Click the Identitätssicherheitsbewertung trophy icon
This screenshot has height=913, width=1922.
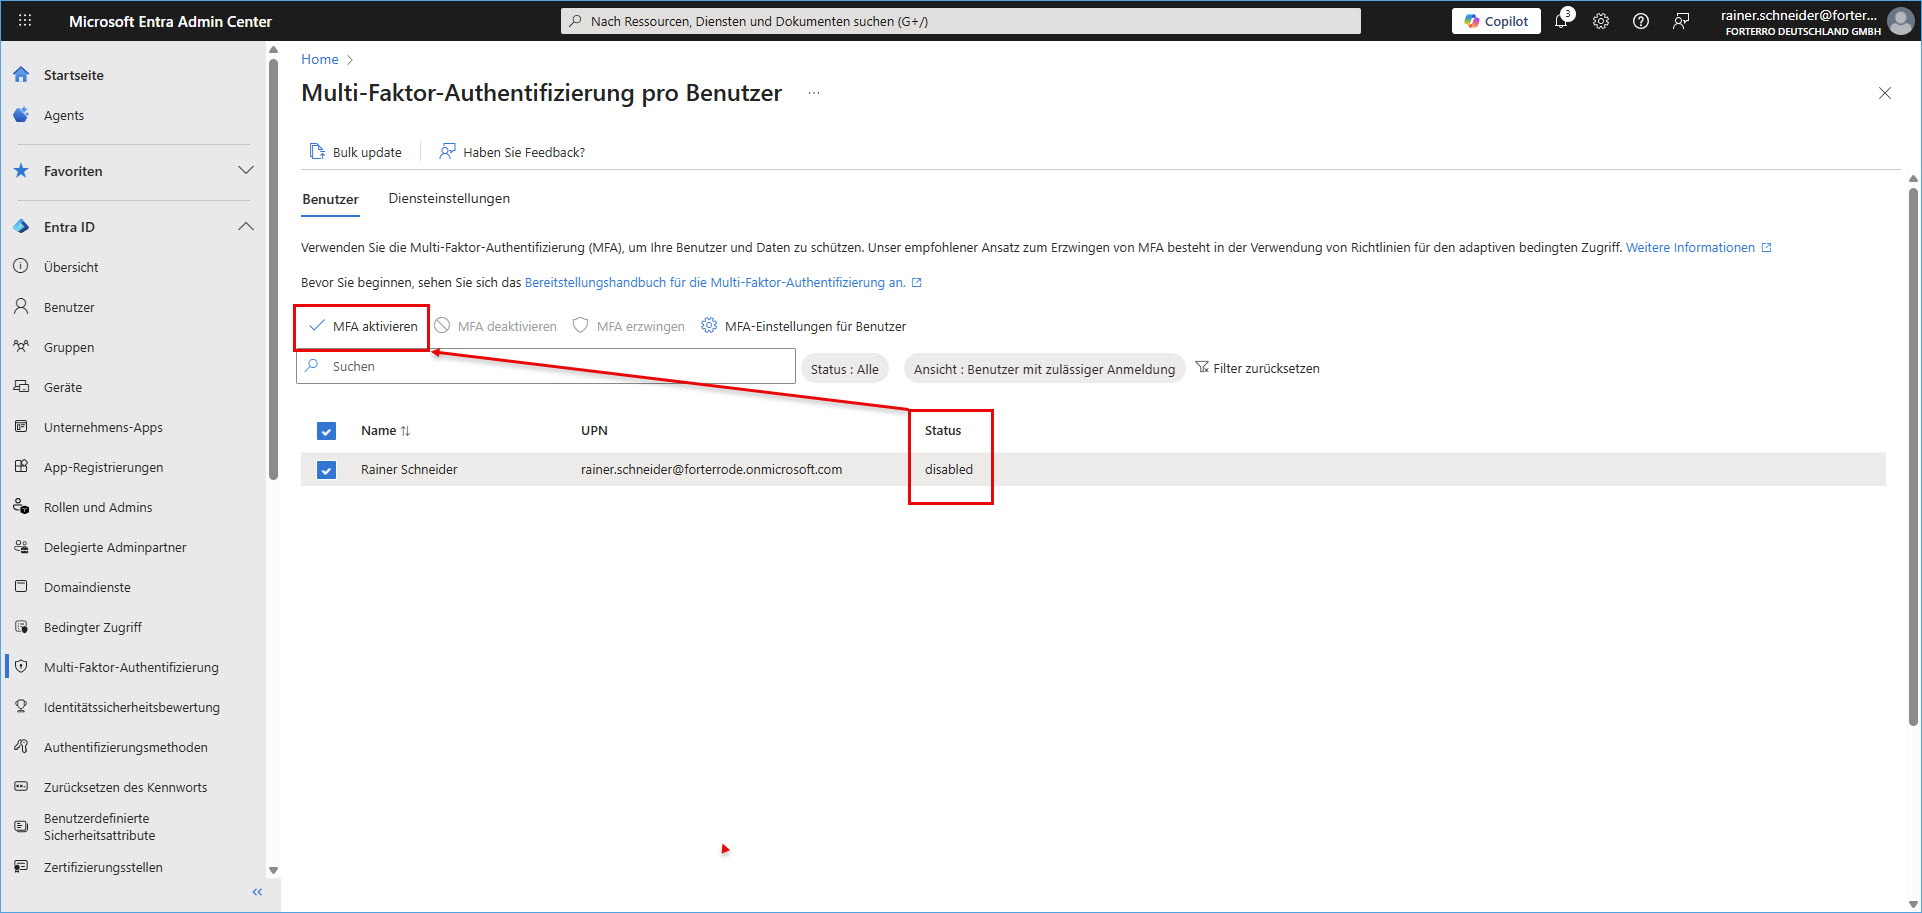pos(21,707)
